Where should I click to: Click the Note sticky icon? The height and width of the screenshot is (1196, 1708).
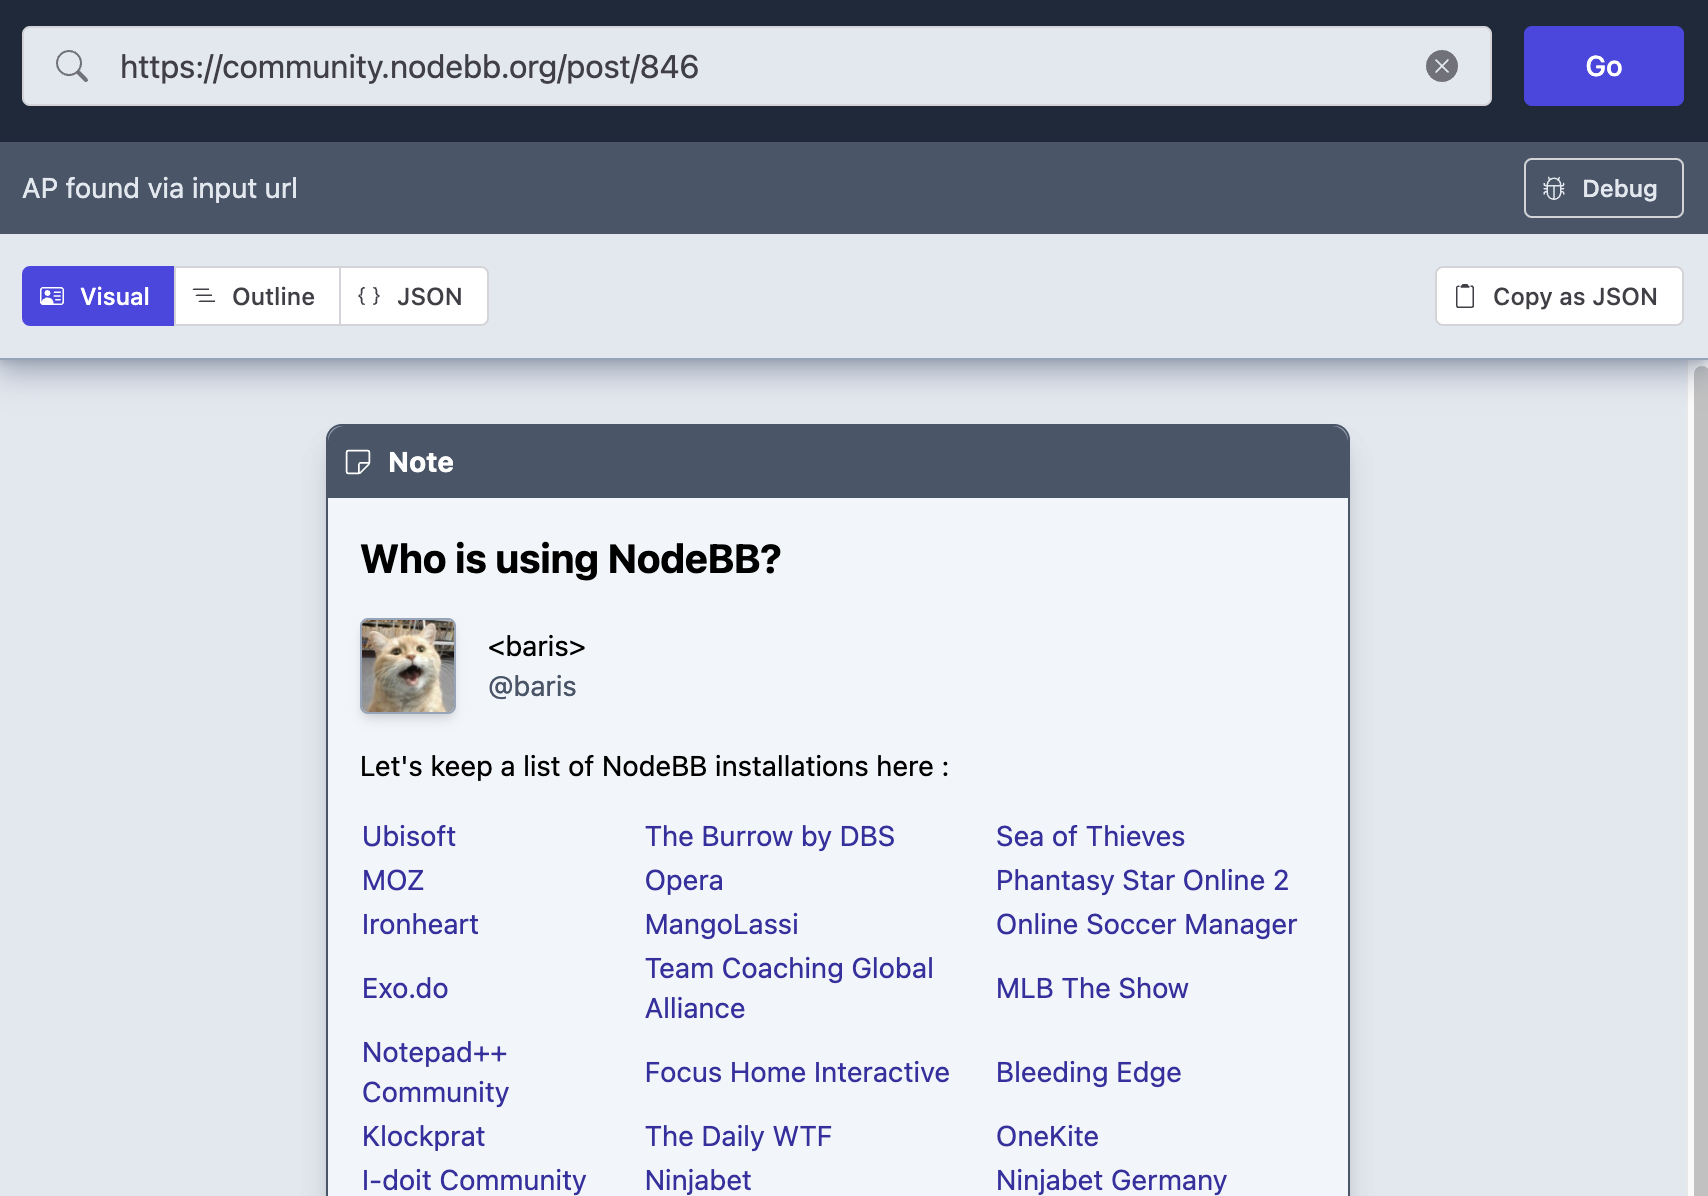pyautogui.click(x=358, y=462)
